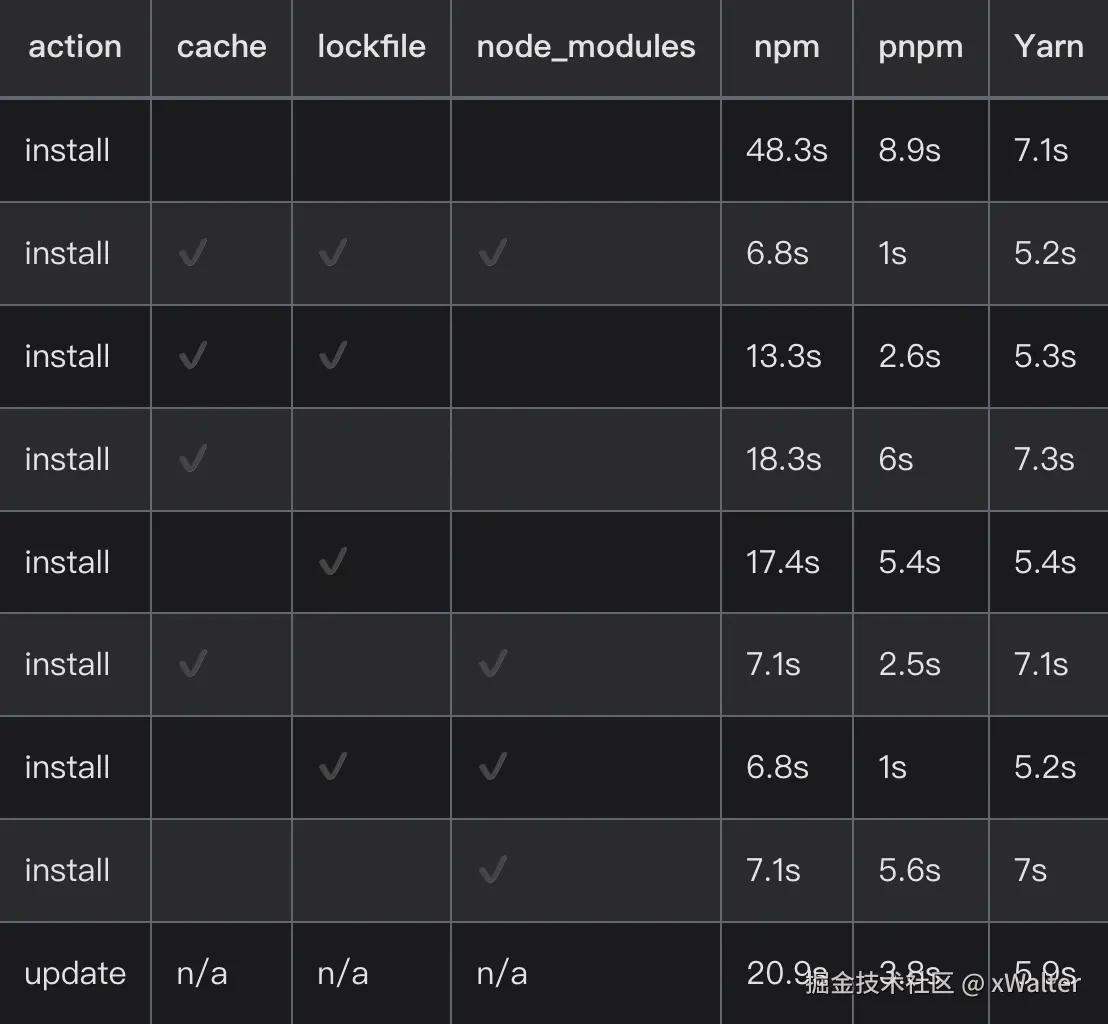Click the update row action cell
This screenshot has height=1024, width=1108.
click(x=75, y=974)
